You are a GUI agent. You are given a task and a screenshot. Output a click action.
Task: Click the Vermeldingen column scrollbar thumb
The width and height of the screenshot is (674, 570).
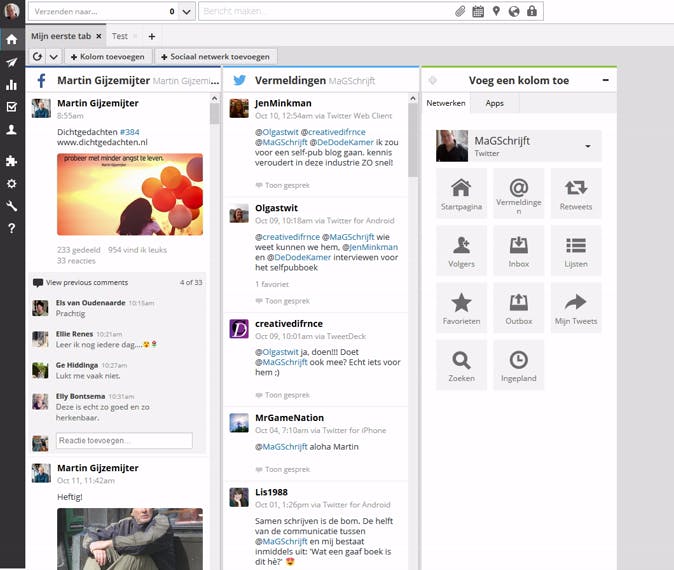pos(413,140)
